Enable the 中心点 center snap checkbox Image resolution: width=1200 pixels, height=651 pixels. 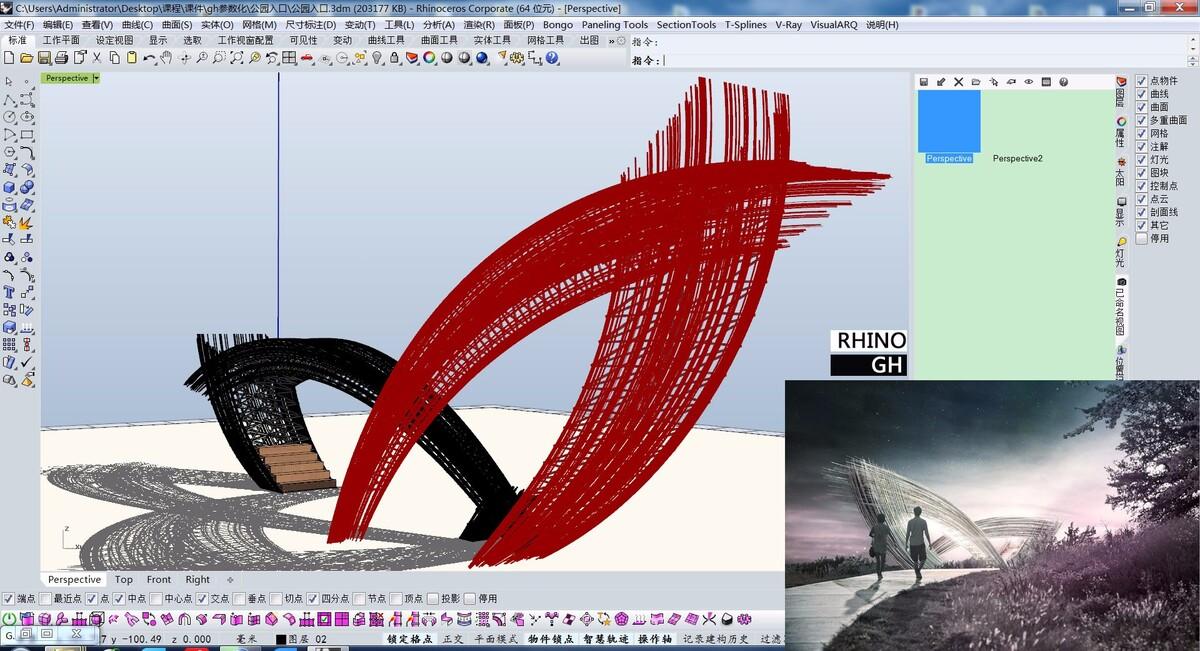(x=156, y=599)
